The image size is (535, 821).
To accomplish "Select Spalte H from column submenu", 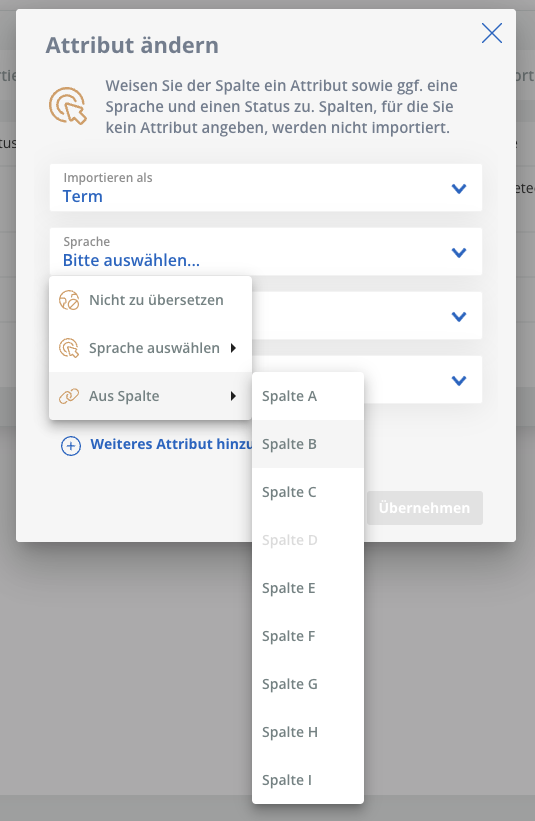I will click(308, 732).
